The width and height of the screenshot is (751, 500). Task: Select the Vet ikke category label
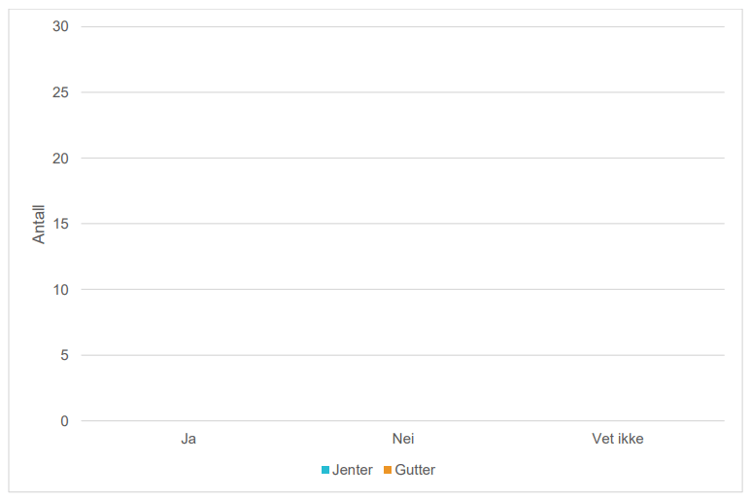pos(617,439)
